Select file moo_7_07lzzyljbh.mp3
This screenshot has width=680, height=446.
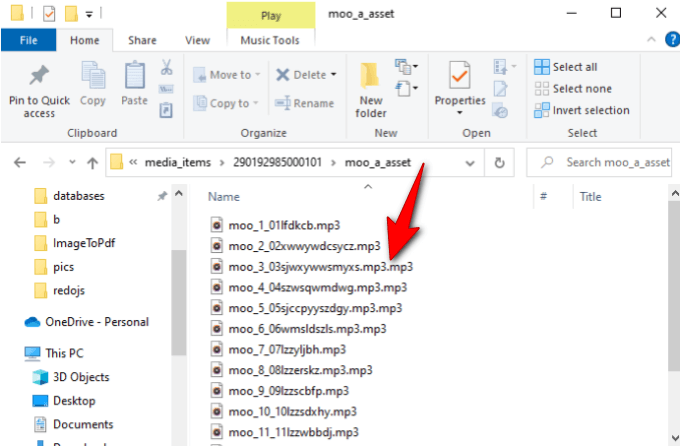(x=278, y=350)
